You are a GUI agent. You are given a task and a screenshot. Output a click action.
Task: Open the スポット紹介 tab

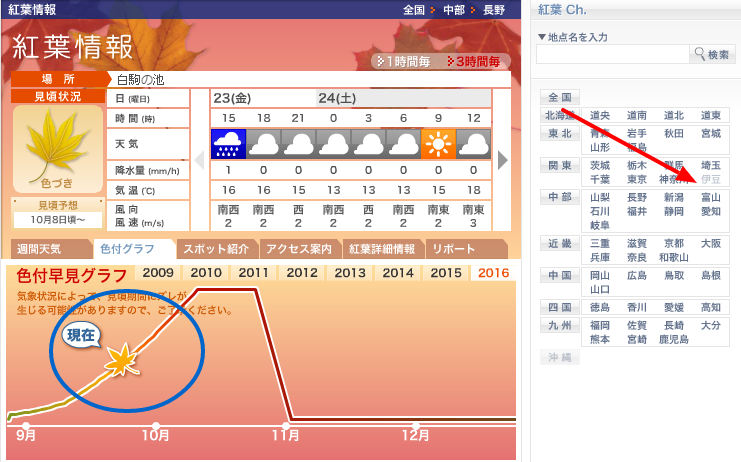pyautogui.click(x=217, y=249)
